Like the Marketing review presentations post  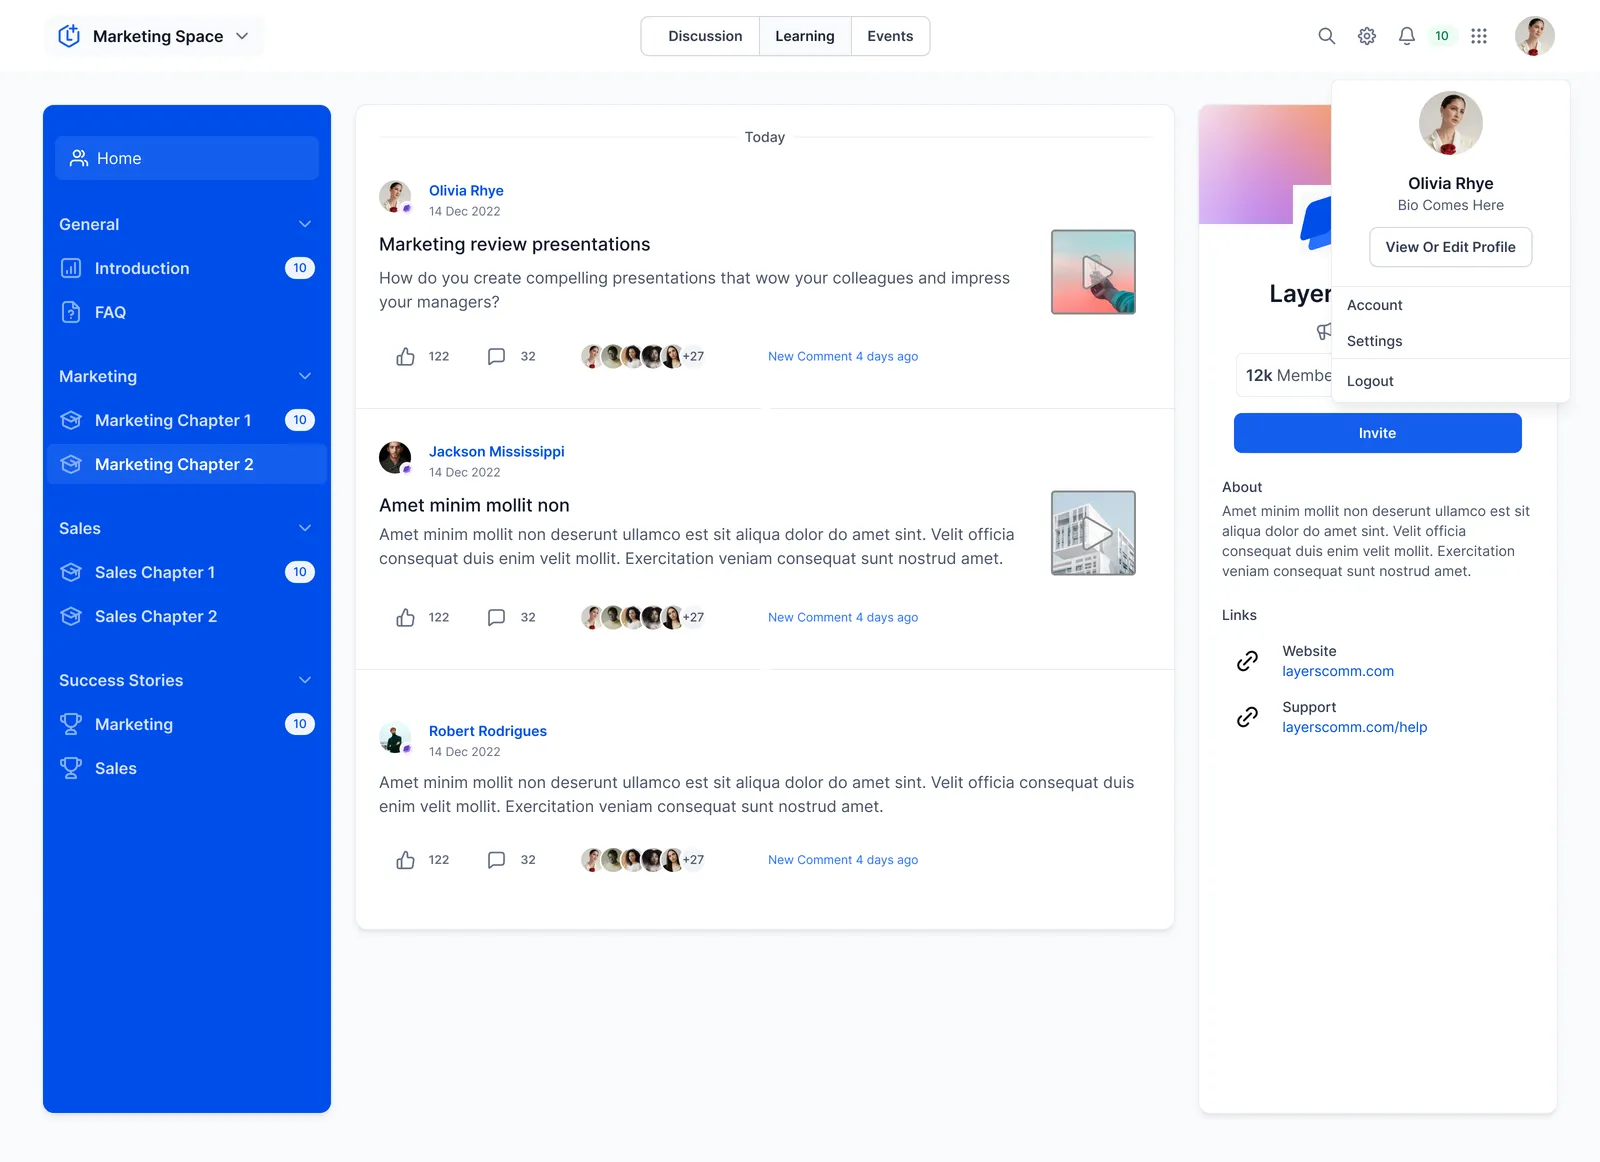point(405,356)
